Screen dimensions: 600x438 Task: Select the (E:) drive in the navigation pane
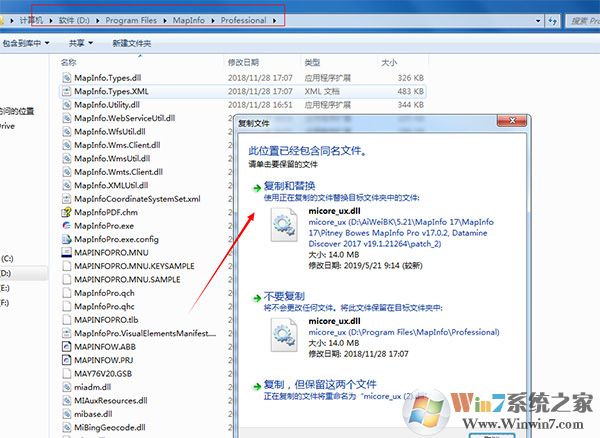pos(5,288)
